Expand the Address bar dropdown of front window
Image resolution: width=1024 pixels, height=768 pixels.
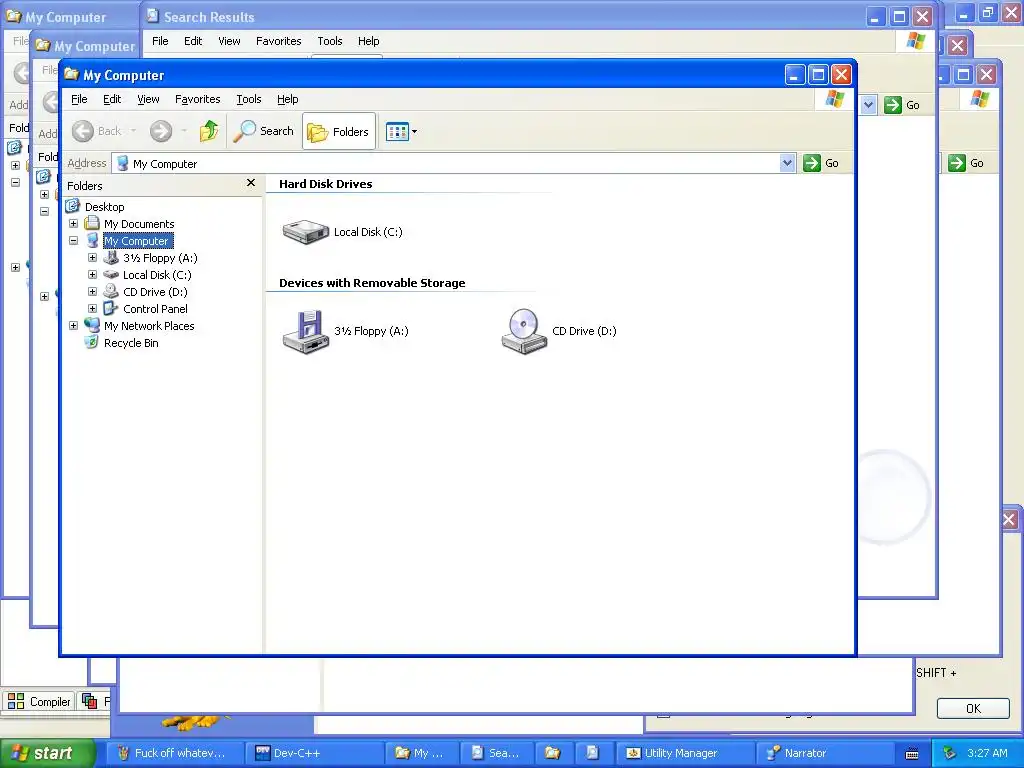[788, 163]
